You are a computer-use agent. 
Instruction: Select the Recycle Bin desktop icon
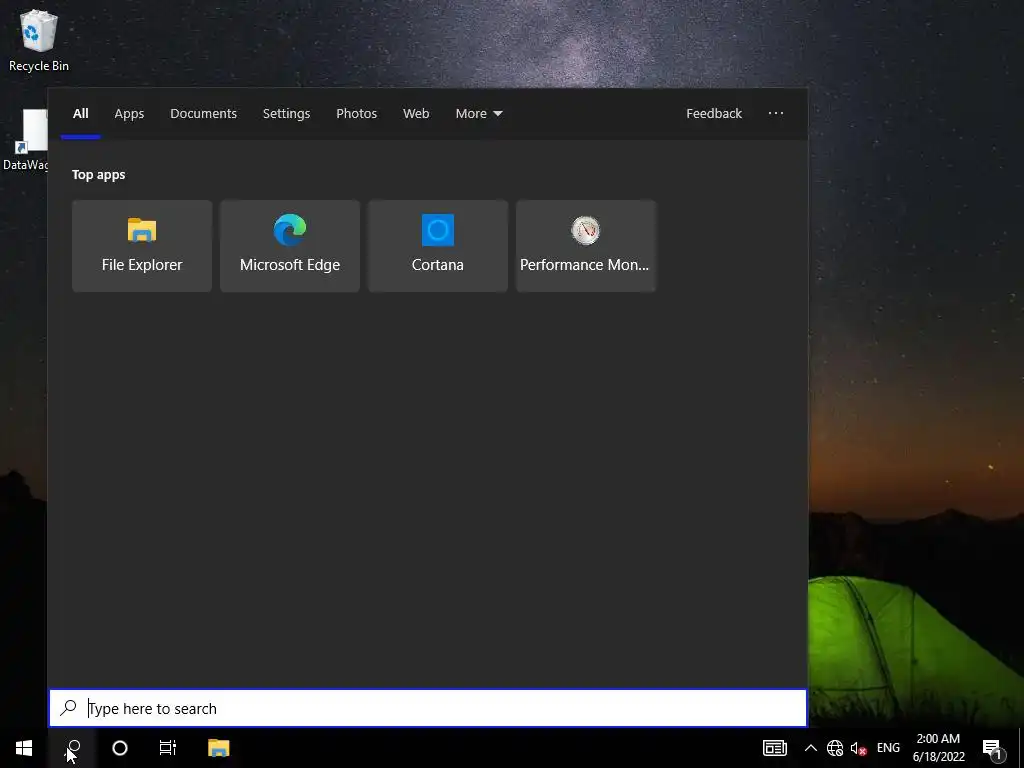click(x=39, y=40)
